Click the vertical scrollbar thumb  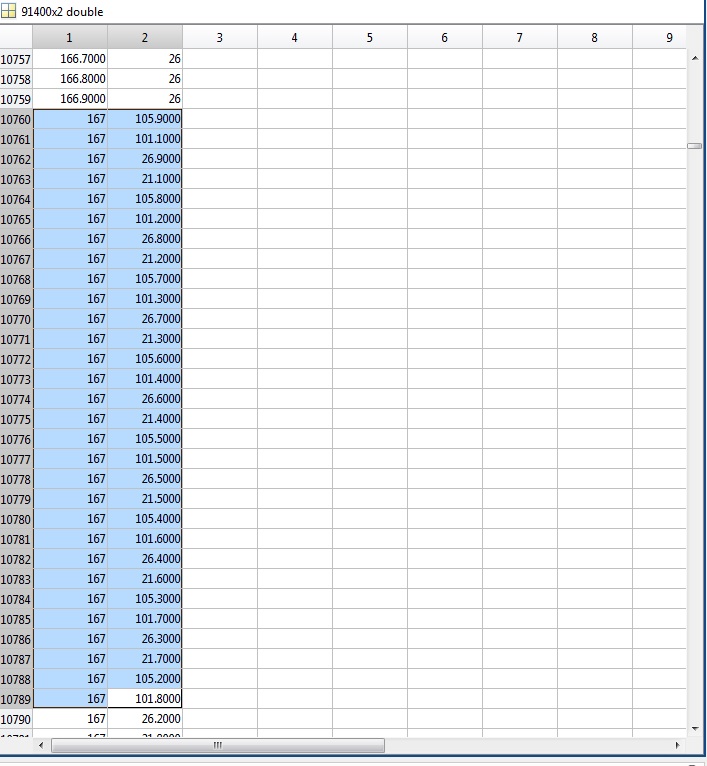(695, 146)
